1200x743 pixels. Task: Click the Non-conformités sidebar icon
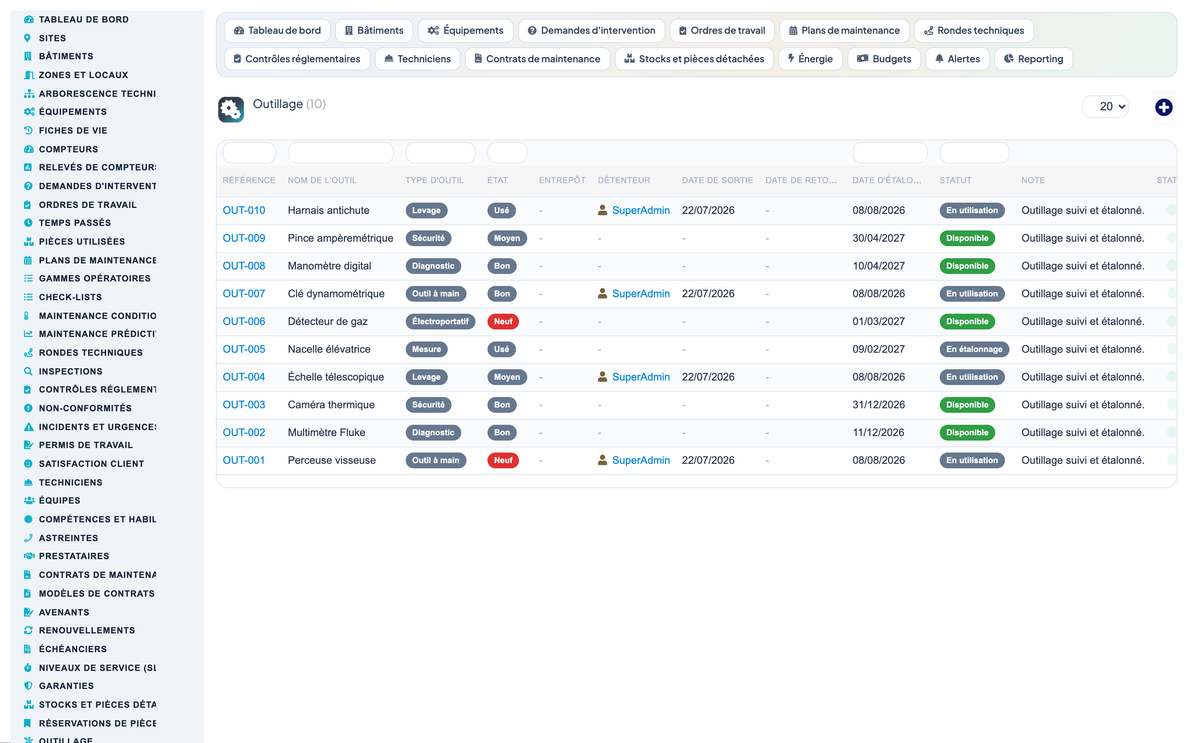point(28,408)
